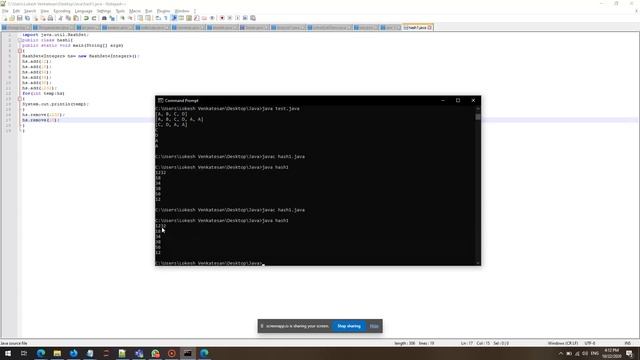The width and height of the screenshot is (640, 360).
Task: Open the Search menu
Action: coord(30,11)
